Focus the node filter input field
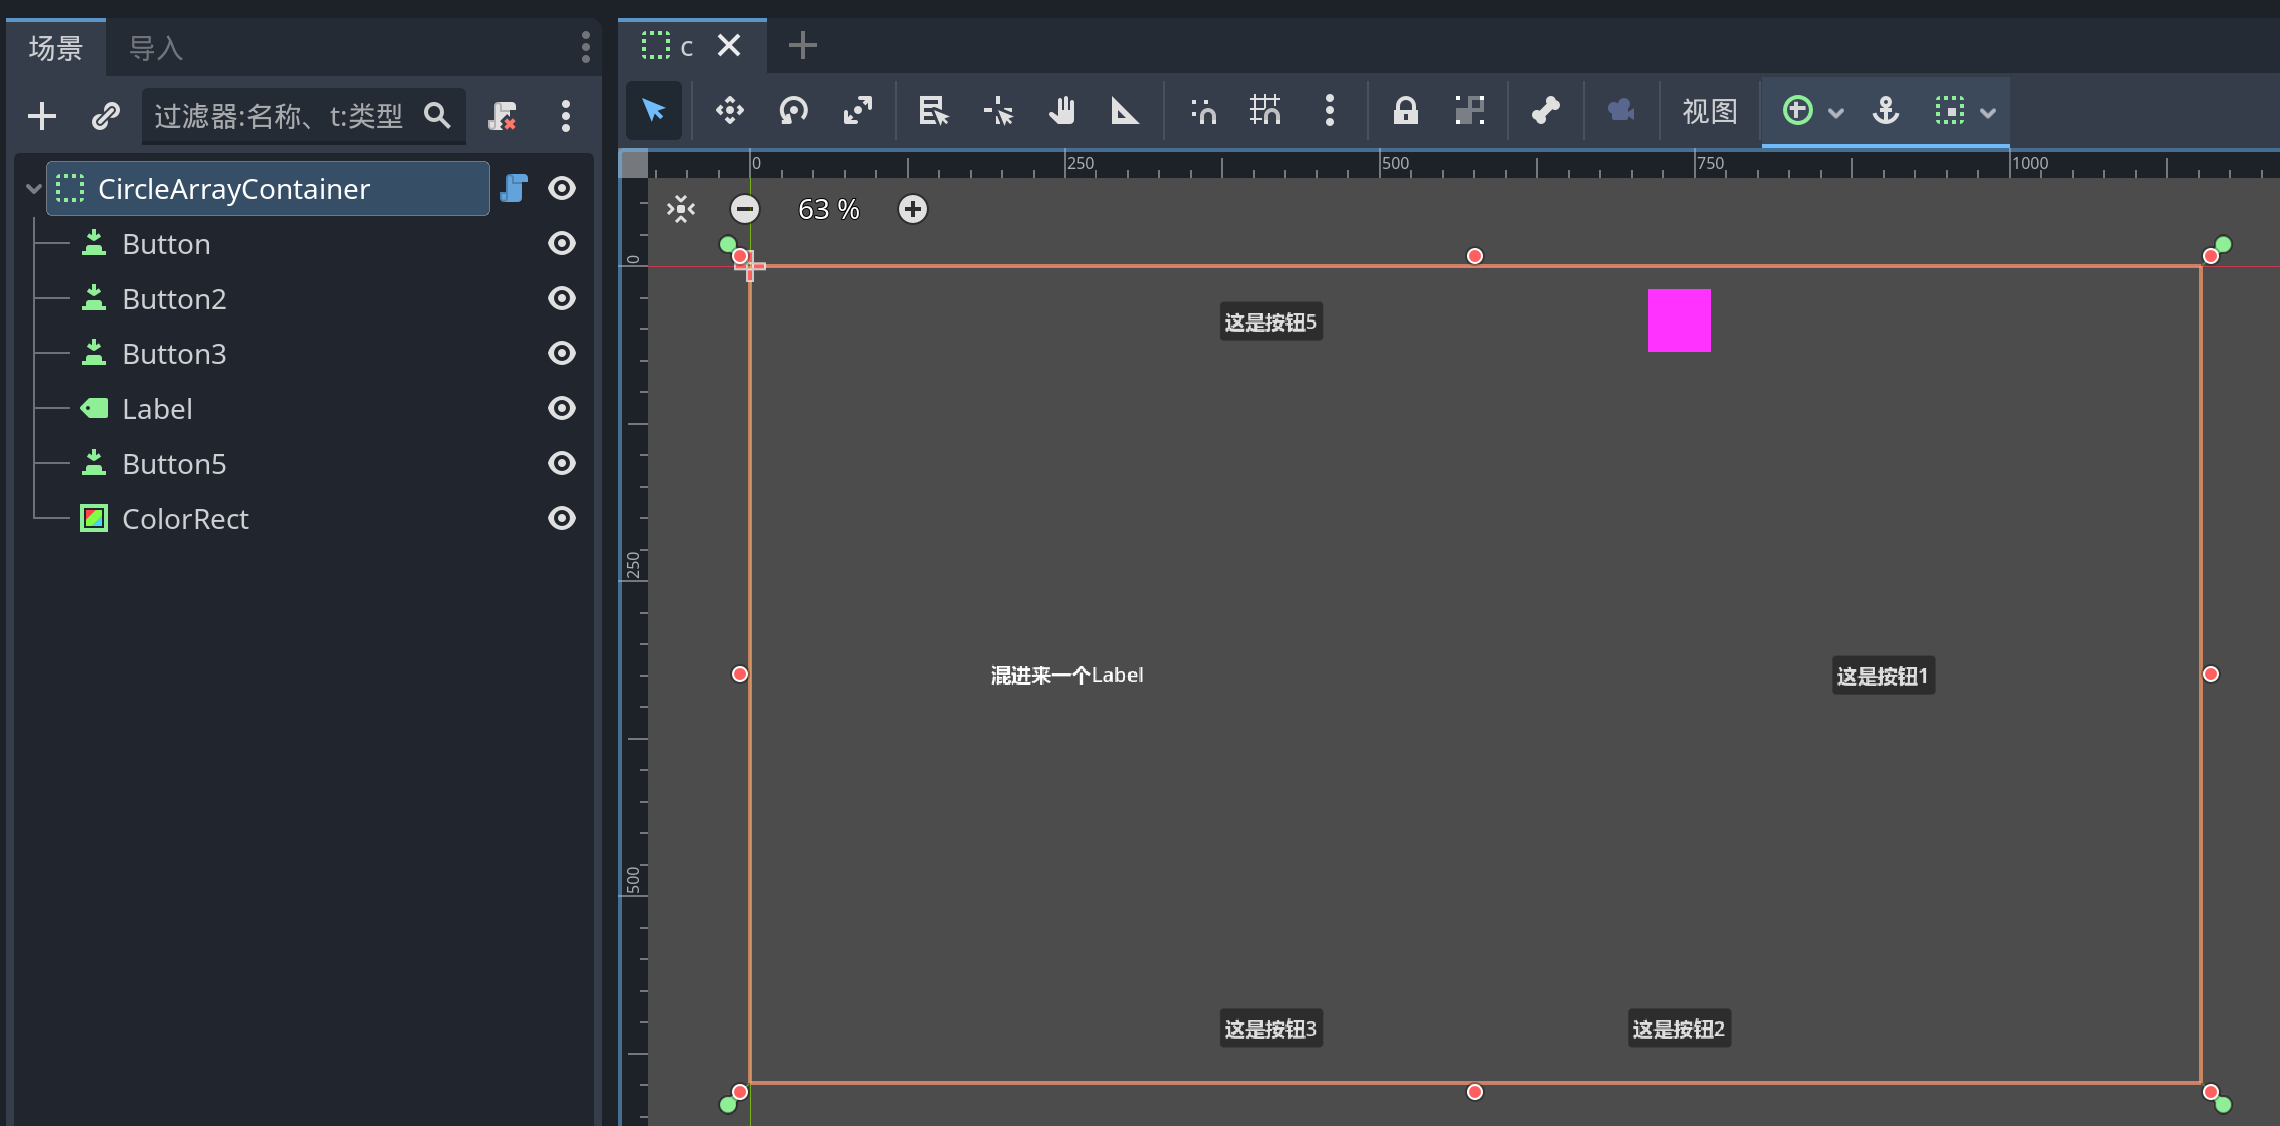 click(303, 116)
